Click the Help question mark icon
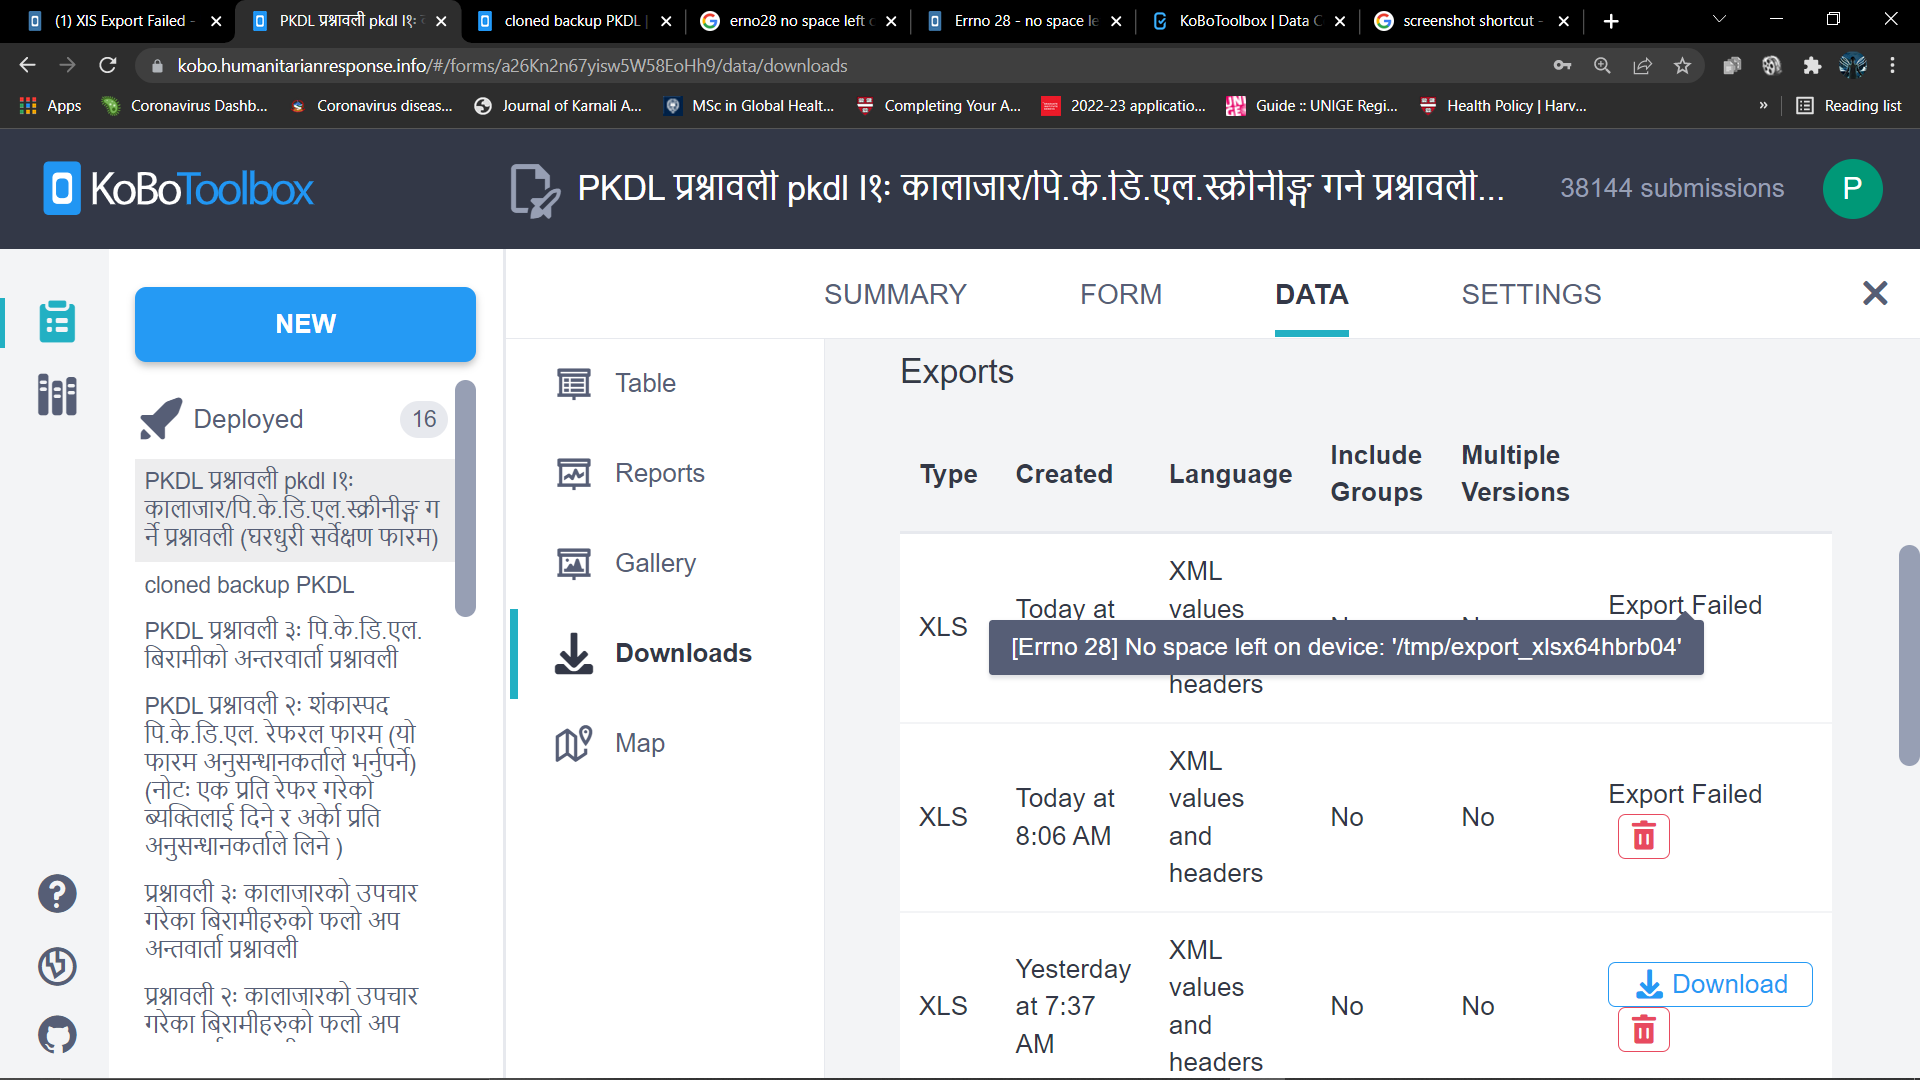Screen dimensions: 1920x1080 pyautogui.click(x=57, y=893)
